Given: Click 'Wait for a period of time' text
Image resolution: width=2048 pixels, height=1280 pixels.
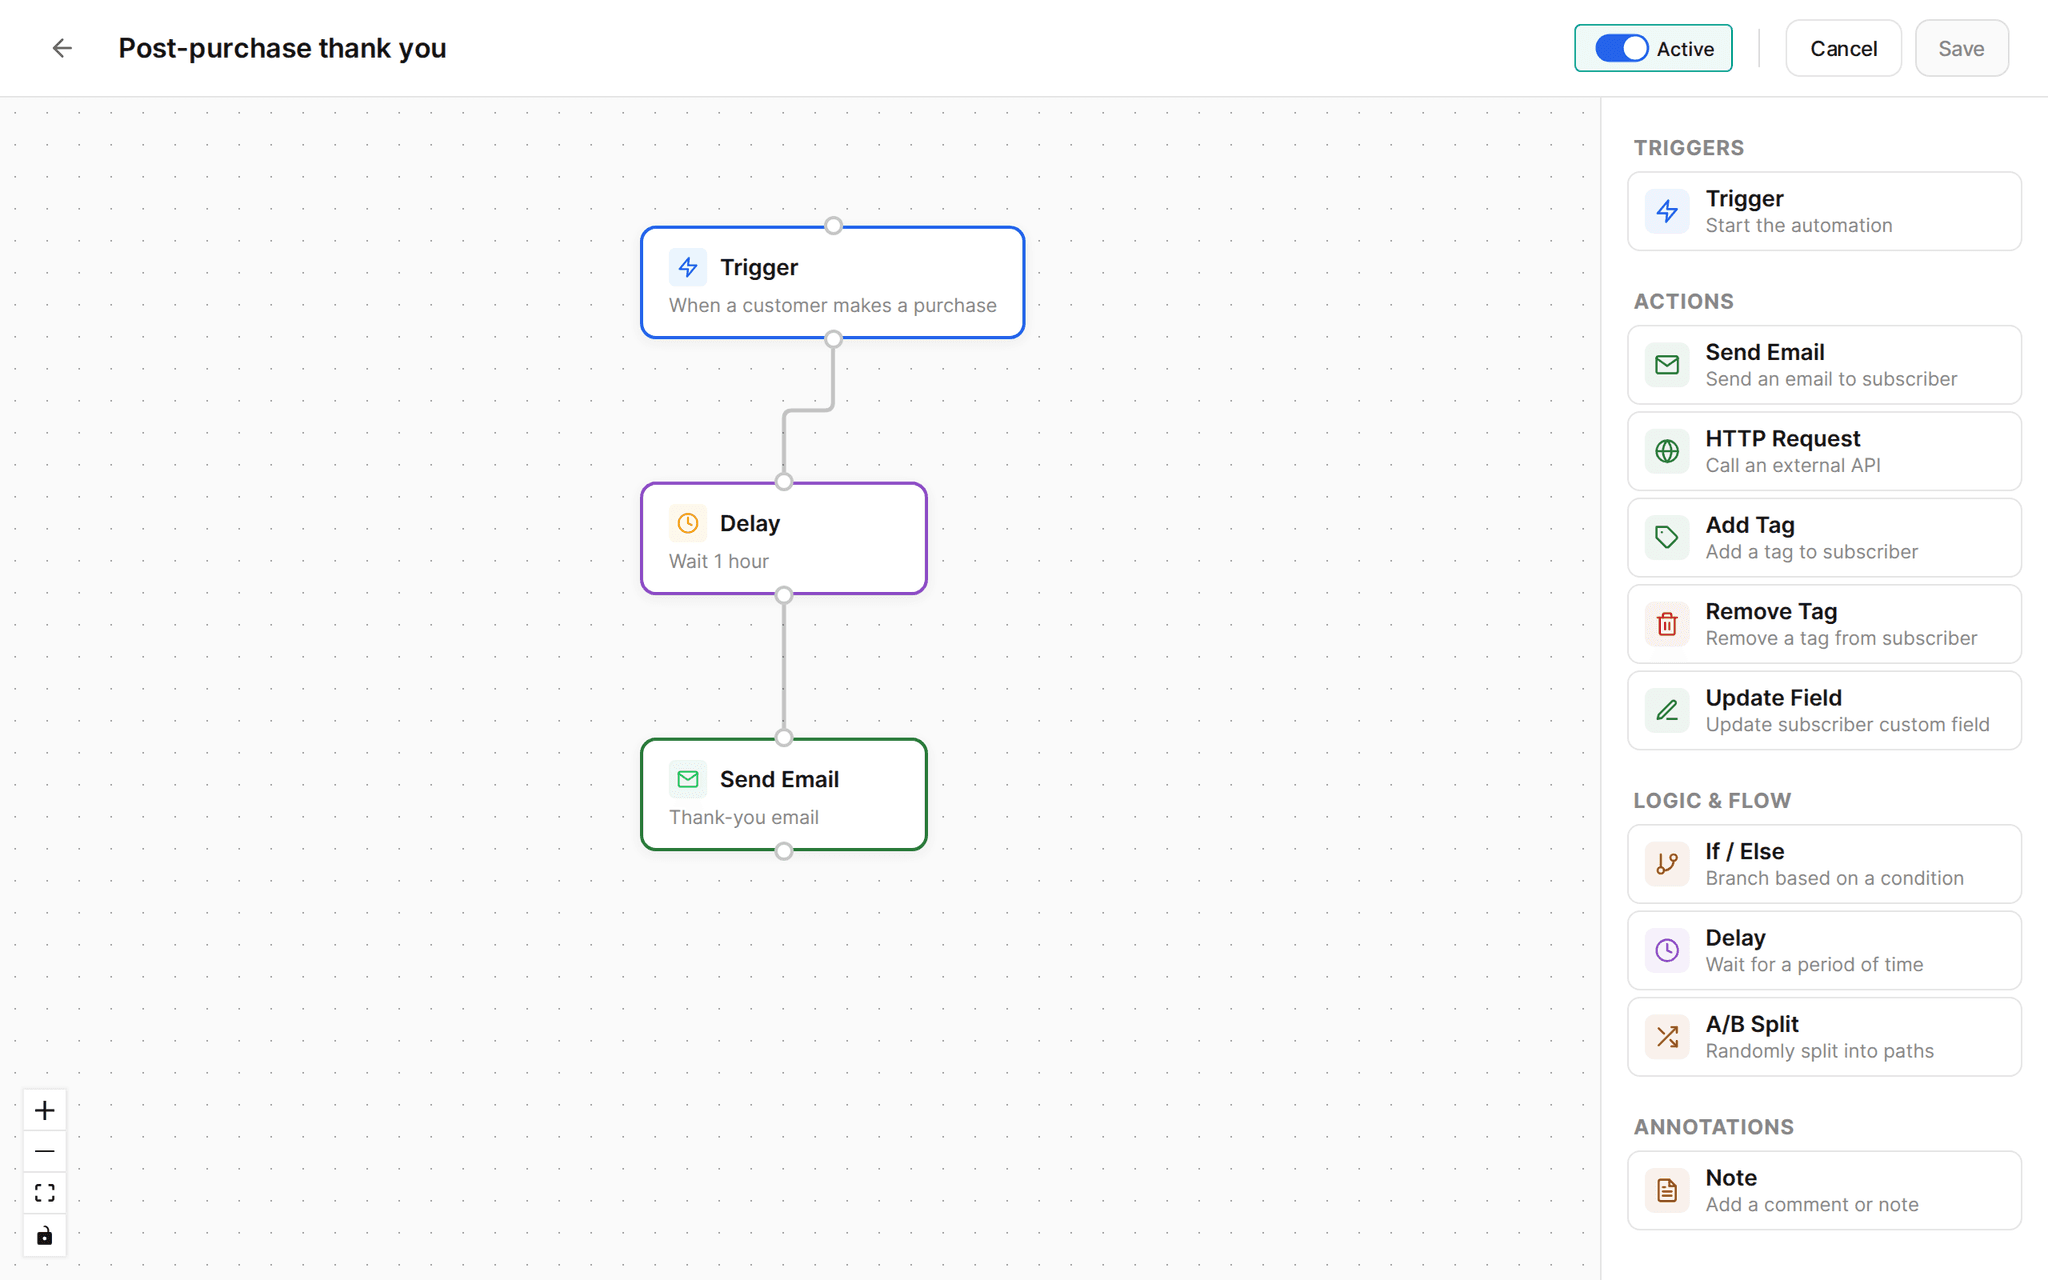Looking at the screenshot, I should pos(1814,964).
